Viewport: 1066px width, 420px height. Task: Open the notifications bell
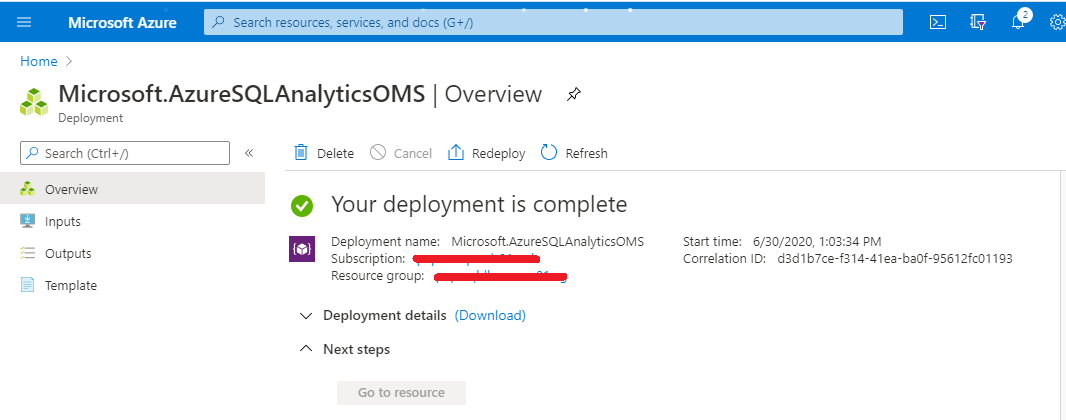click(1018, 22)
